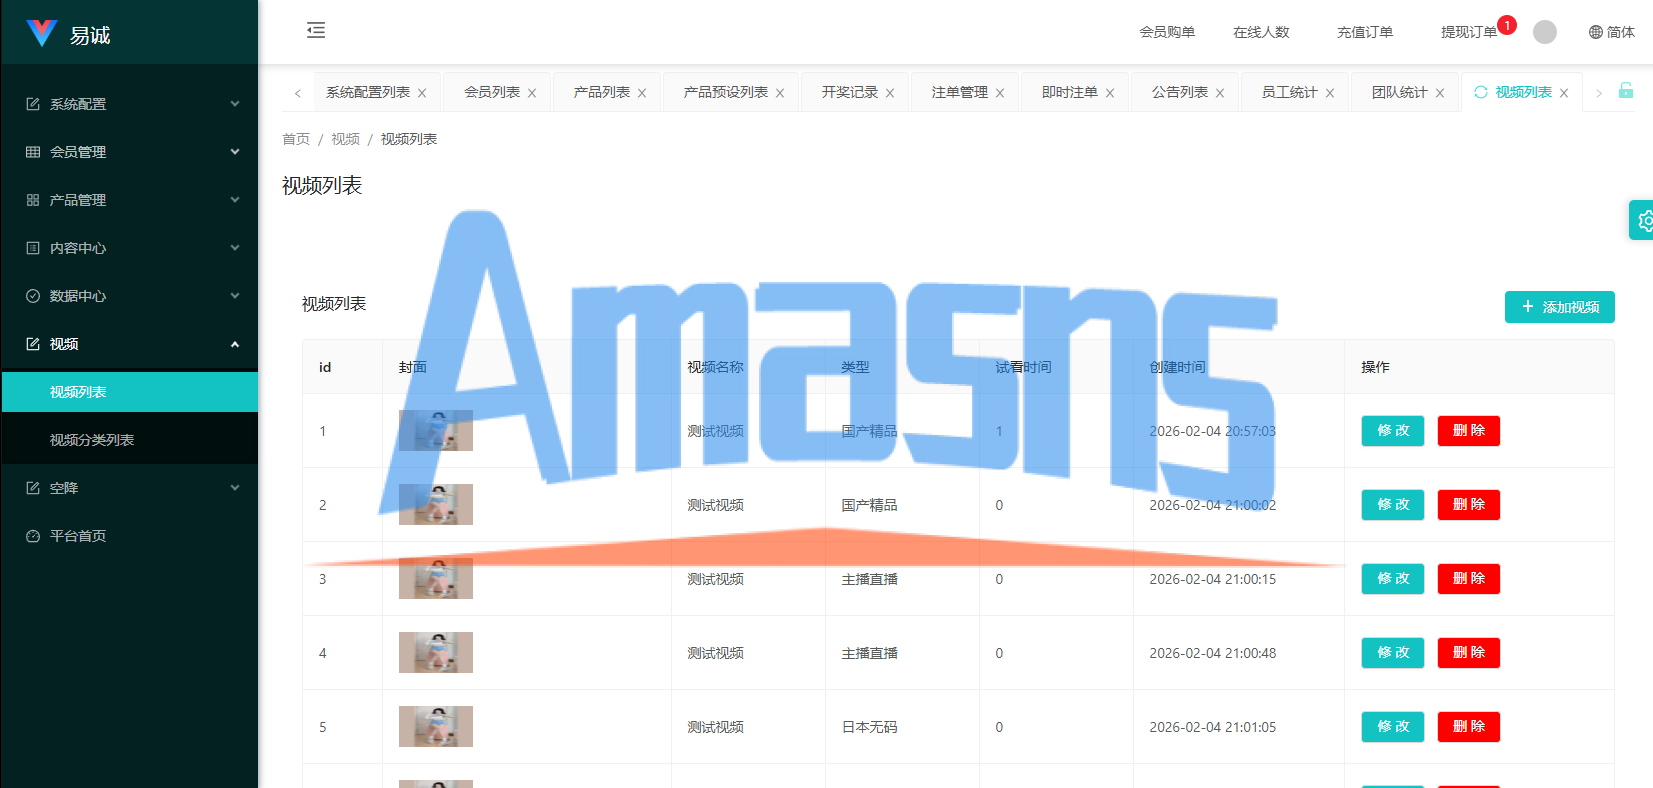Expand the 产品管理 sidebar menu

(130, 200)
